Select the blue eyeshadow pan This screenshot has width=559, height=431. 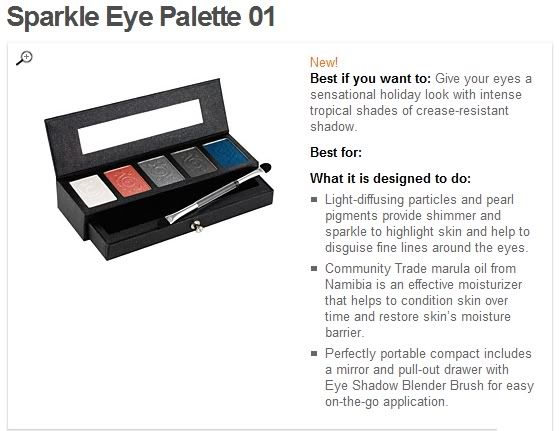tap(226, 153)
